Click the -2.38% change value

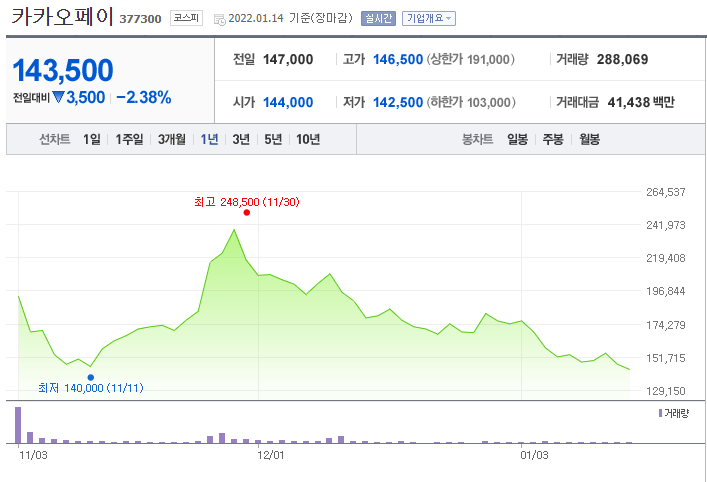click(x=143, y=97)
